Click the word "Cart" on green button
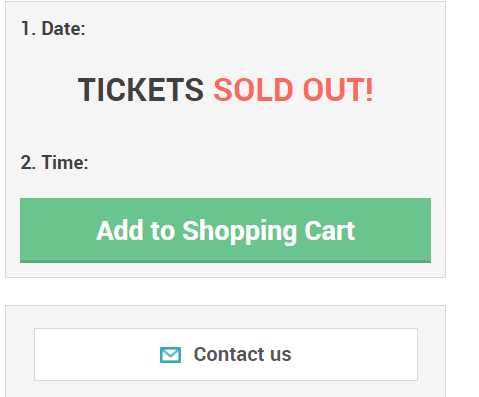Image resolution: width=479 pixels, height=397 pixels. pyautogui.click(x=330, y=230)
